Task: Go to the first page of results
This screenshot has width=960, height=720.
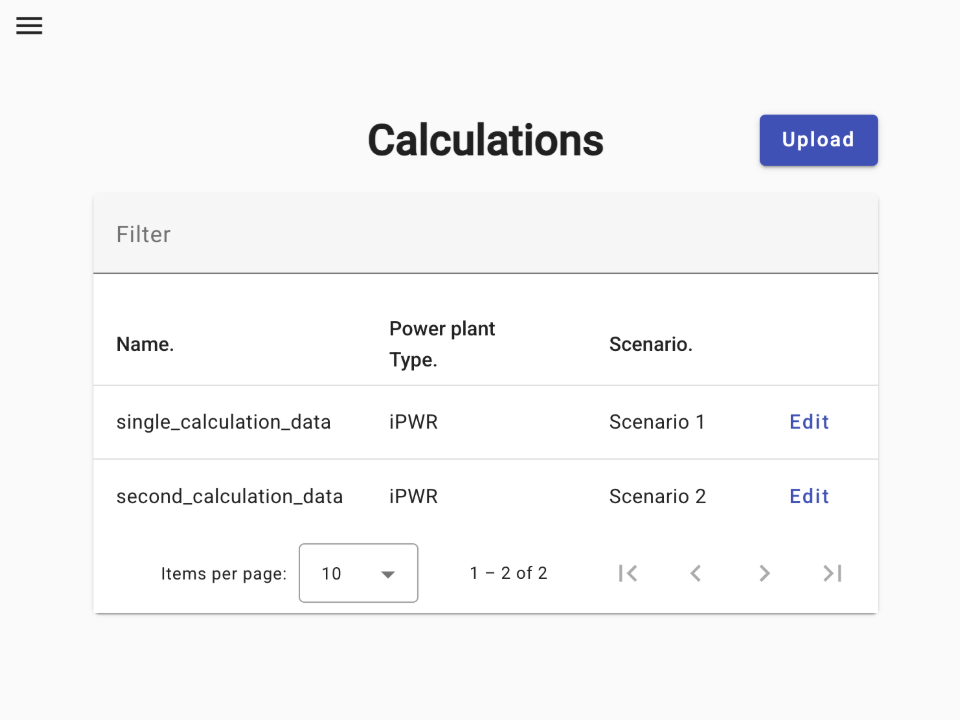Action: (x=628, y=573)
